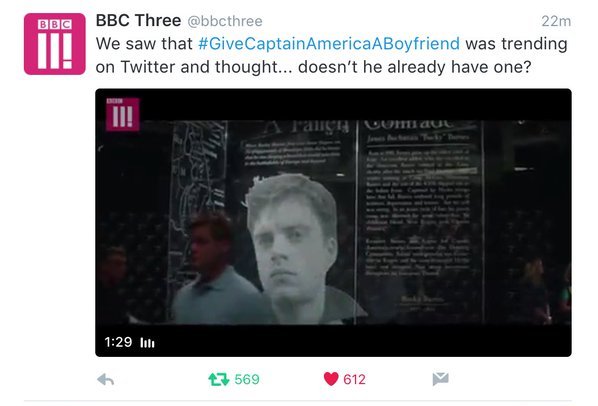Tap the audio bars icon in video

click(x=147, y=343)
